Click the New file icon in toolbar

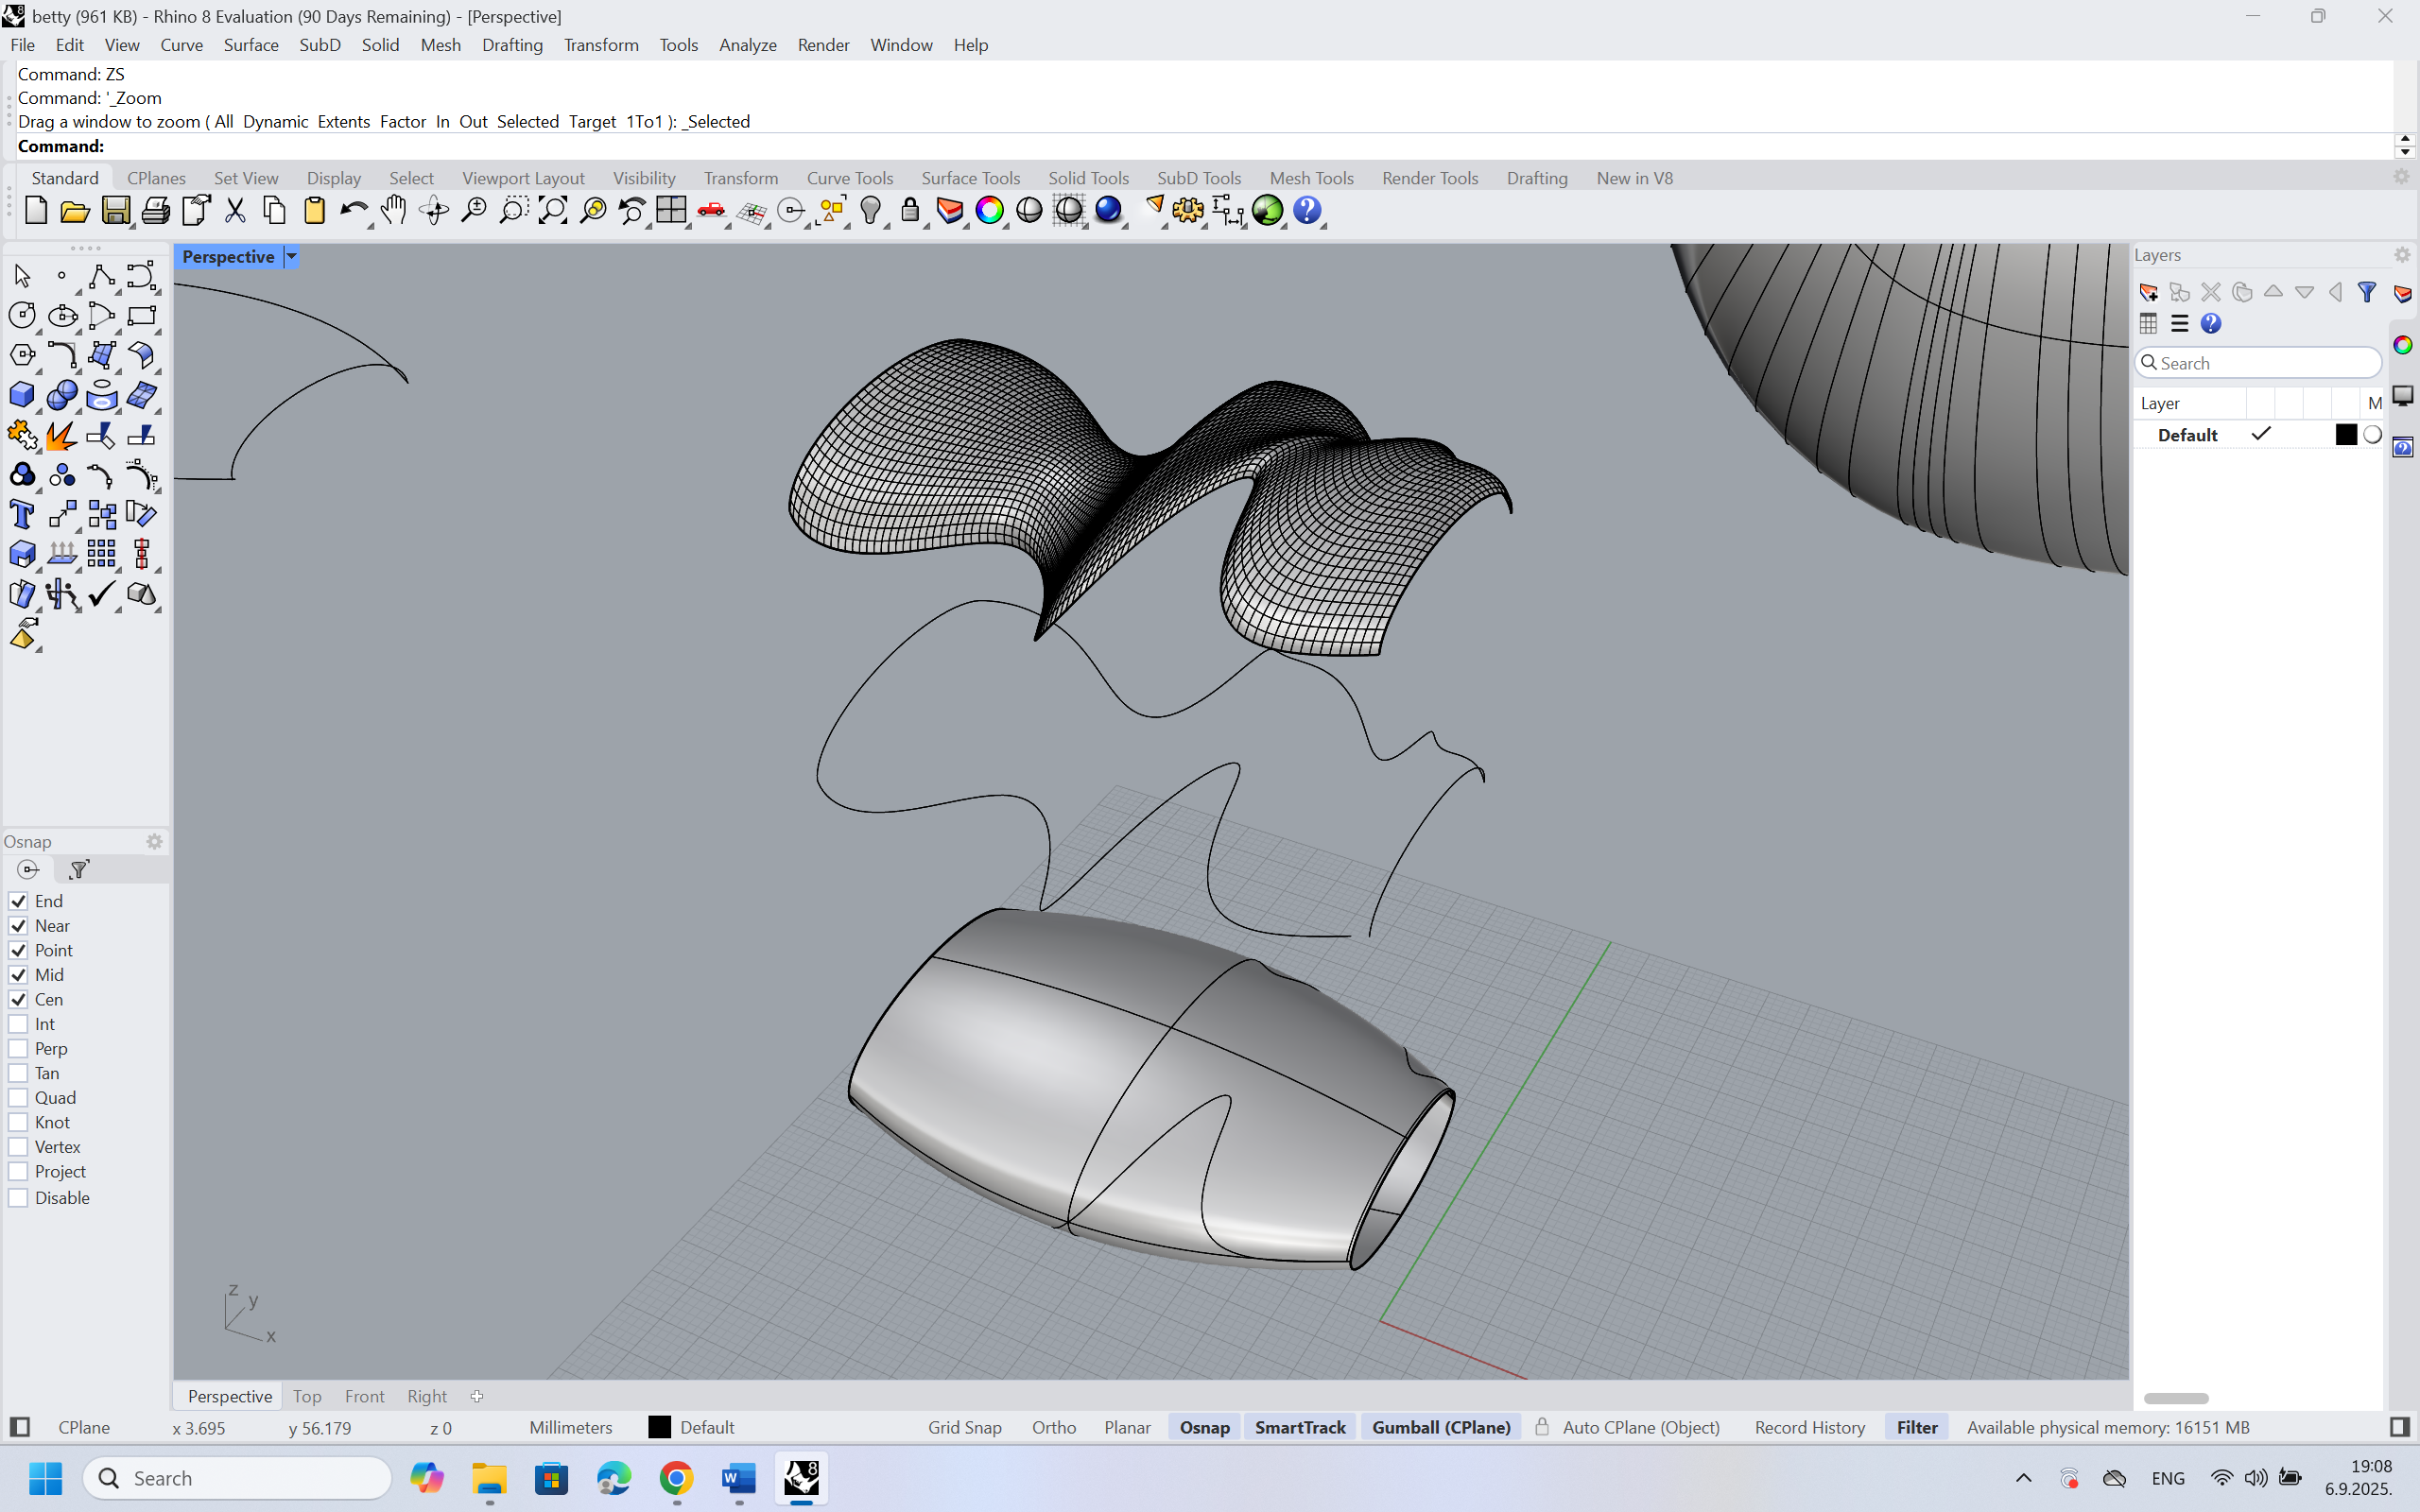(36, 211)
